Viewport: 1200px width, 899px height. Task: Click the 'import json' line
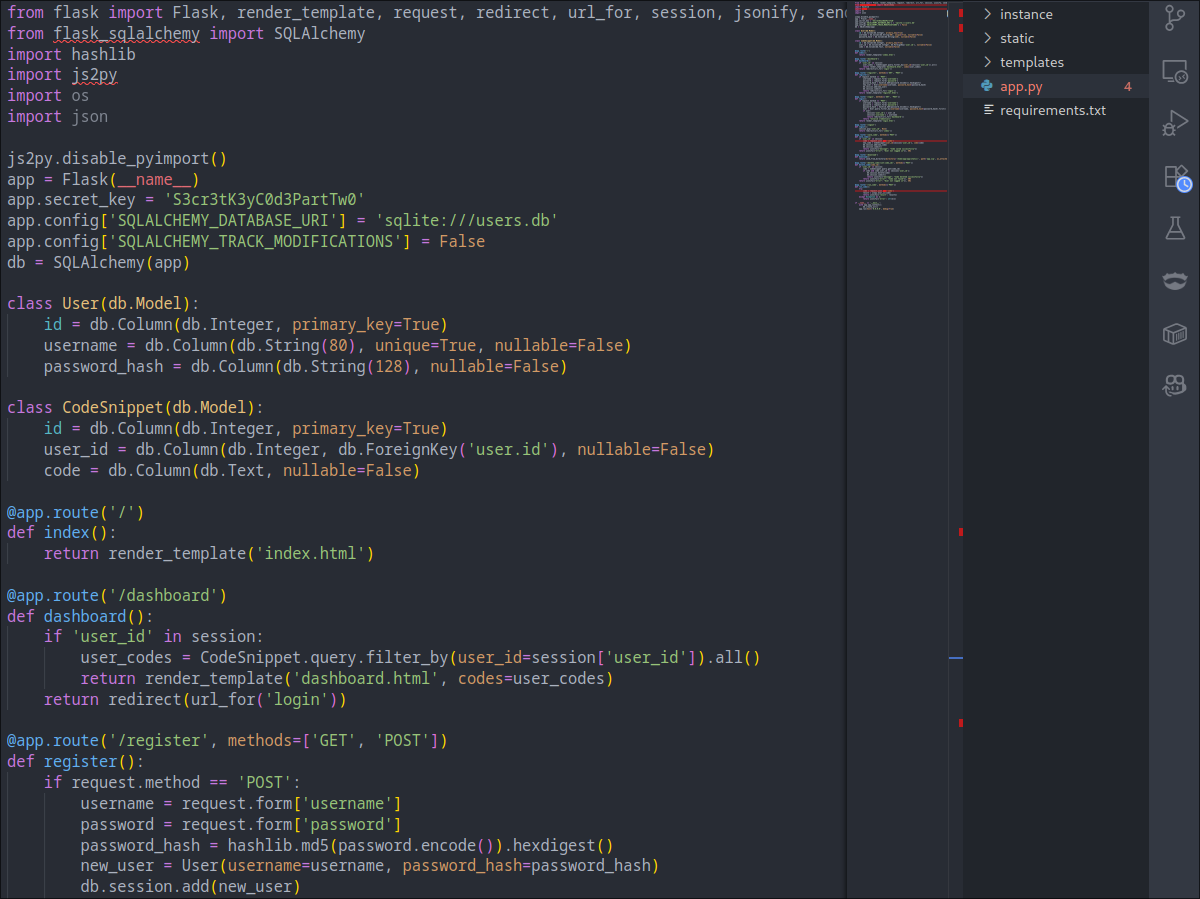click(57, 117)
